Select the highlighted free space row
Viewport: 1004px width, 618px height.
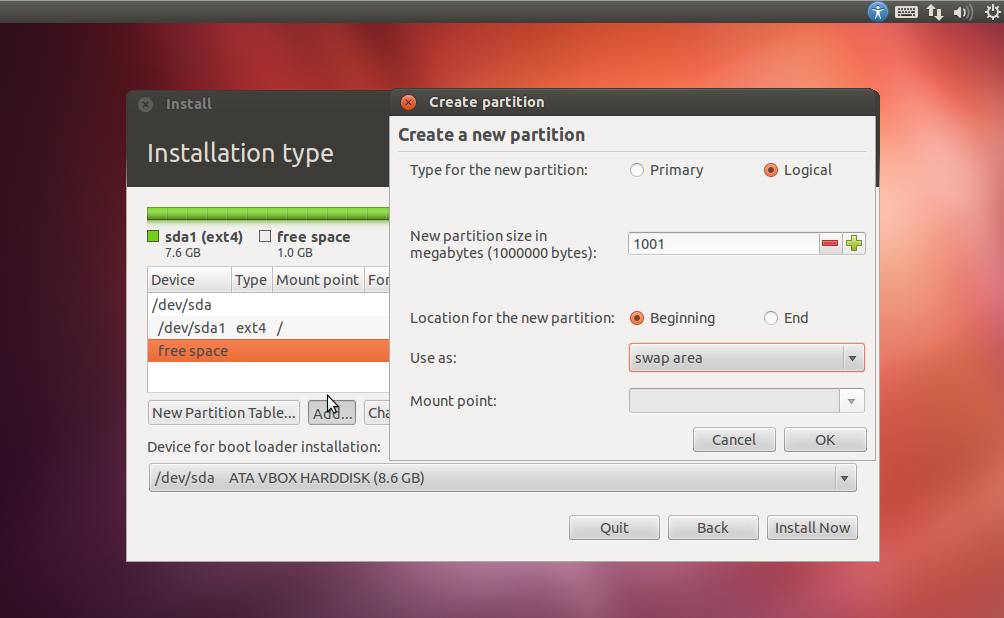click(x=268, y=351)
